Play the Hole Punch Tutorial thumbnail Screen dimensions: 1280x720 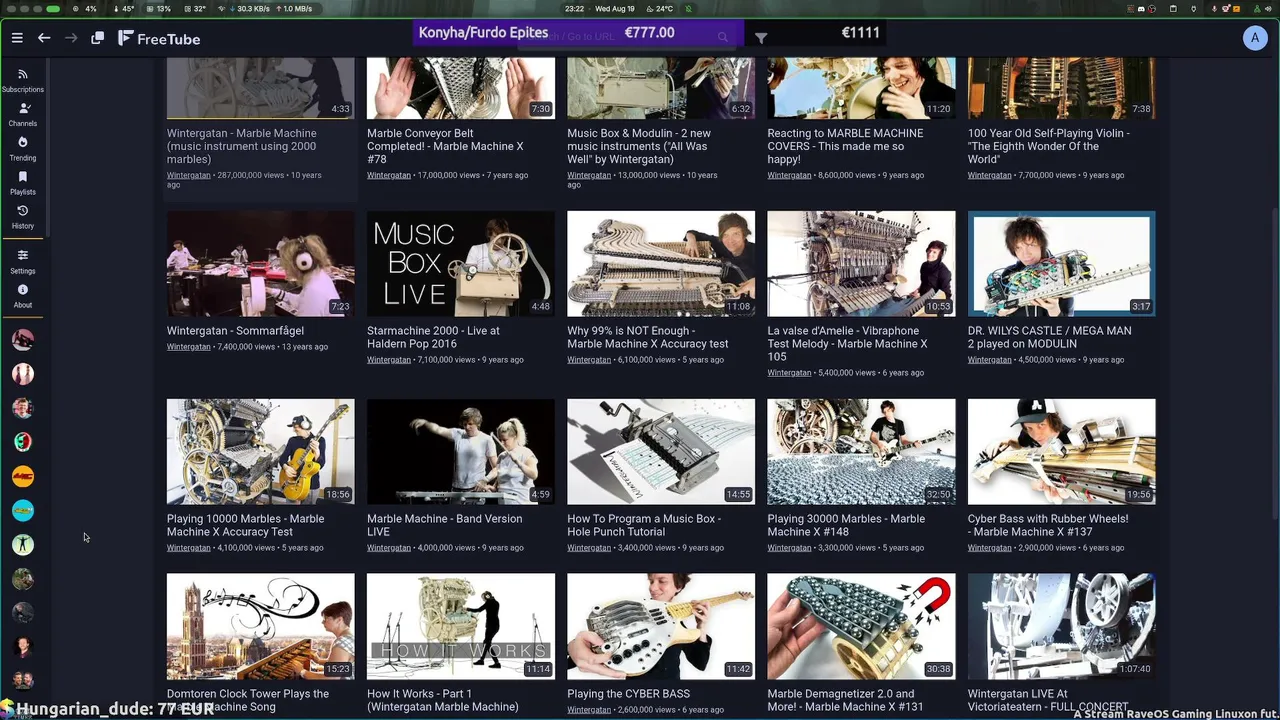click(661, 452)
